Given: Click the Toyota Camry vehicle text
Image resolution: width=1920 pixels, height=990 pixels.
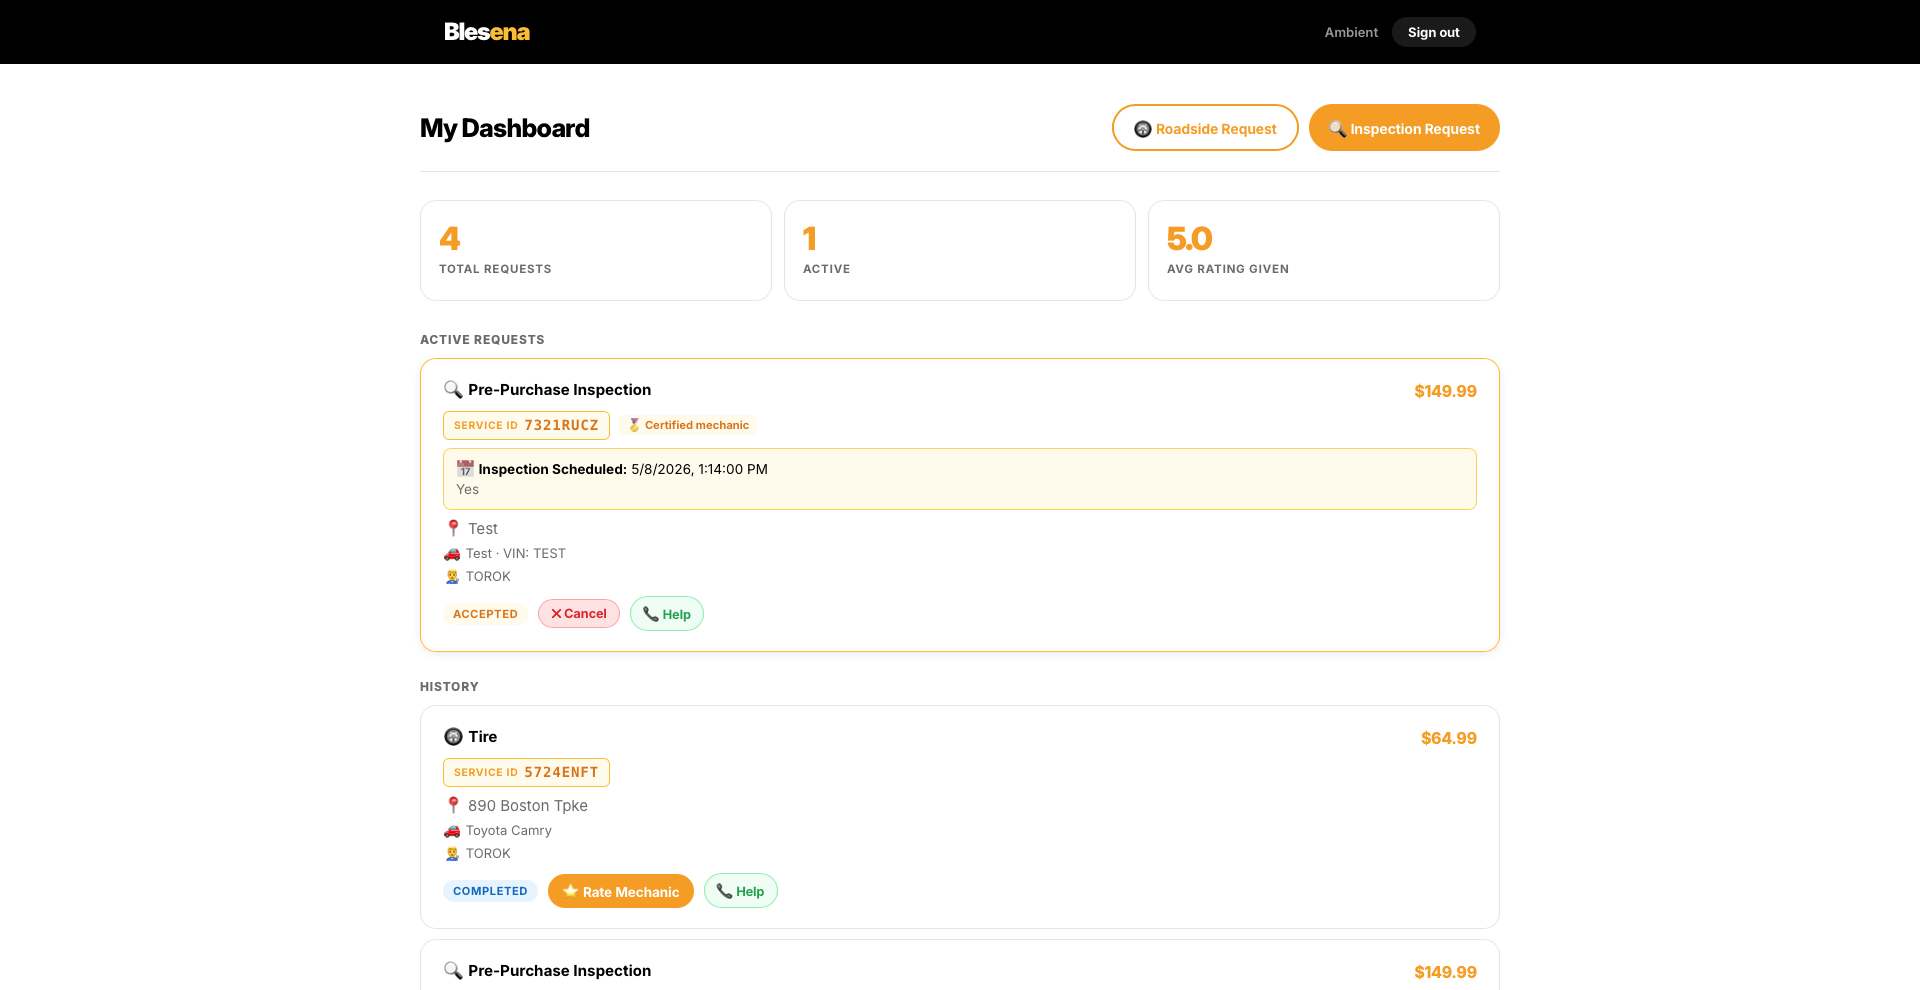Looking at the screenshot, I should 508,830.
